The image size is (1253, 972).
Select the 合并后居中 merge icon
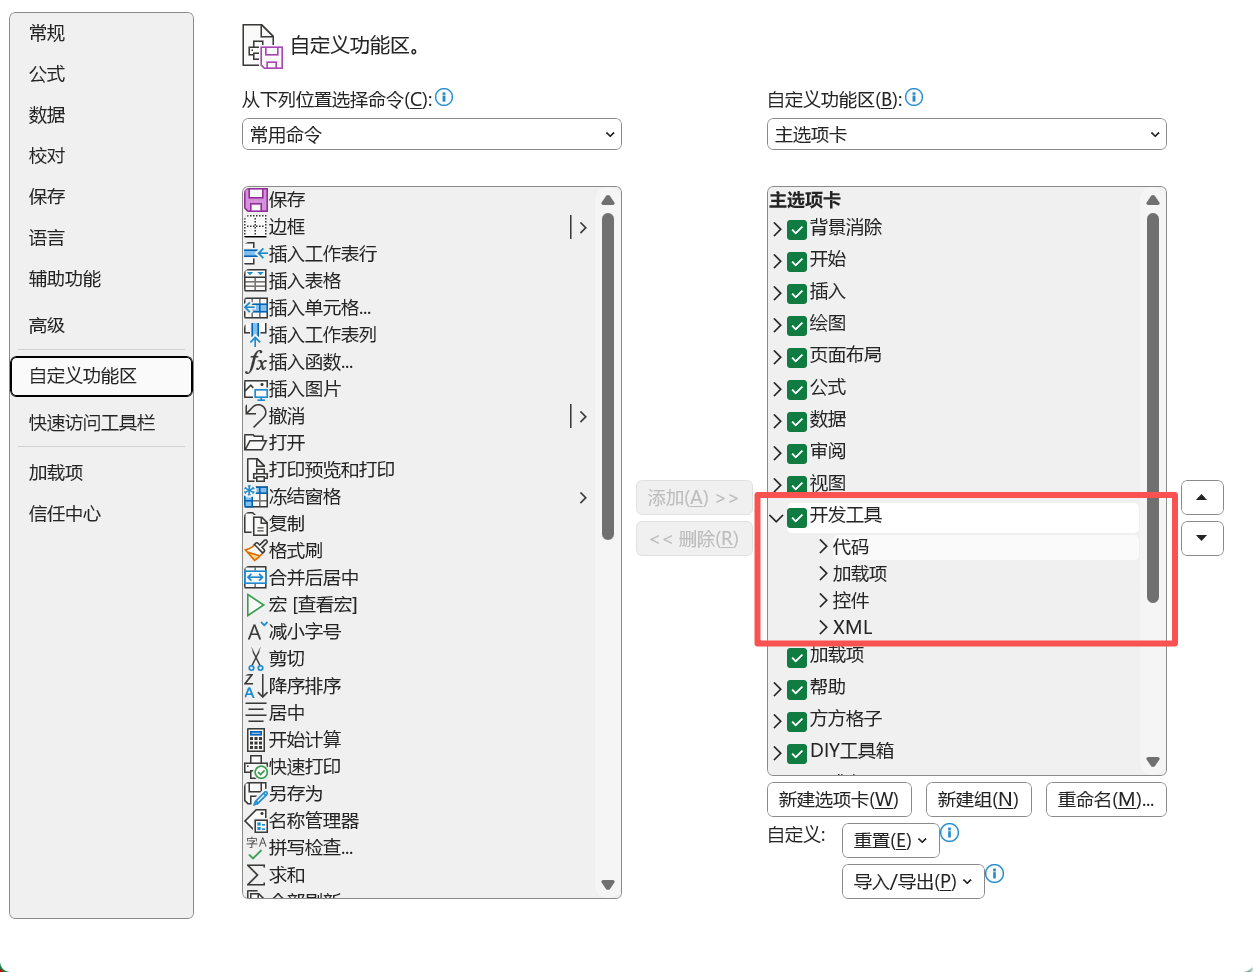click(x=256, y=578)
